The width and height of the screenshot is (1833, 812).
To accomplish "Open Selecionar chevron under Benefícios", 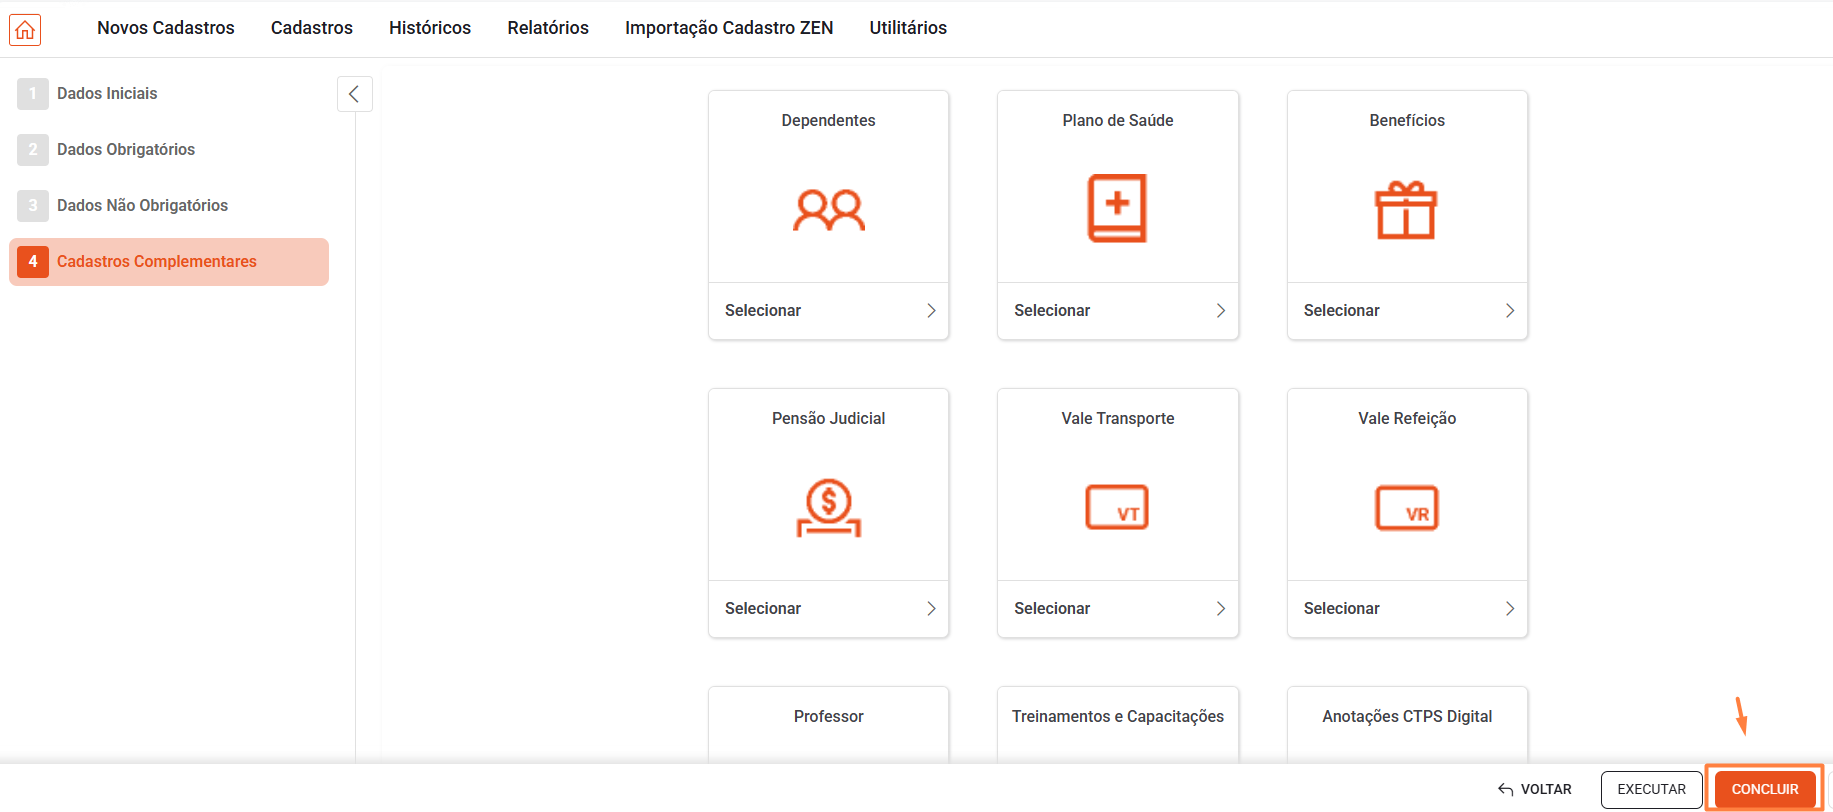I will (1509, 311).
